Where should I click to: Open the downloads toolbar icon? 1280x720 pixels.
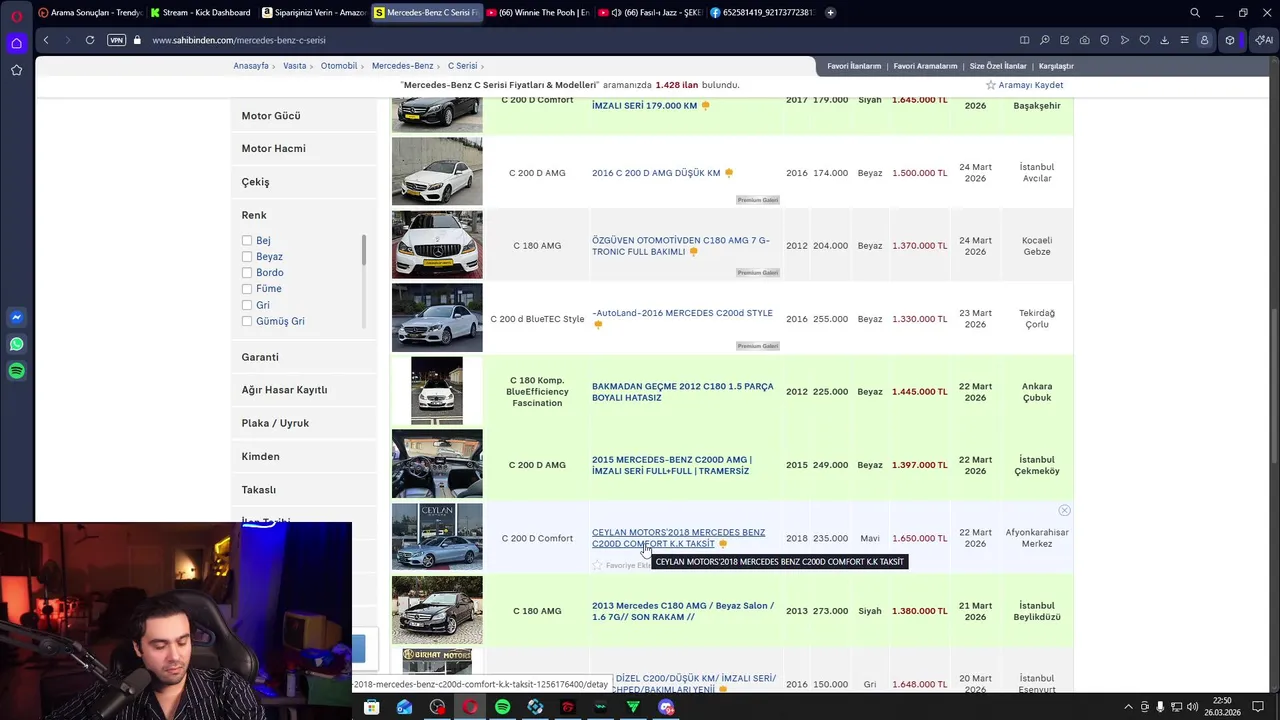tap(1164, 40)
